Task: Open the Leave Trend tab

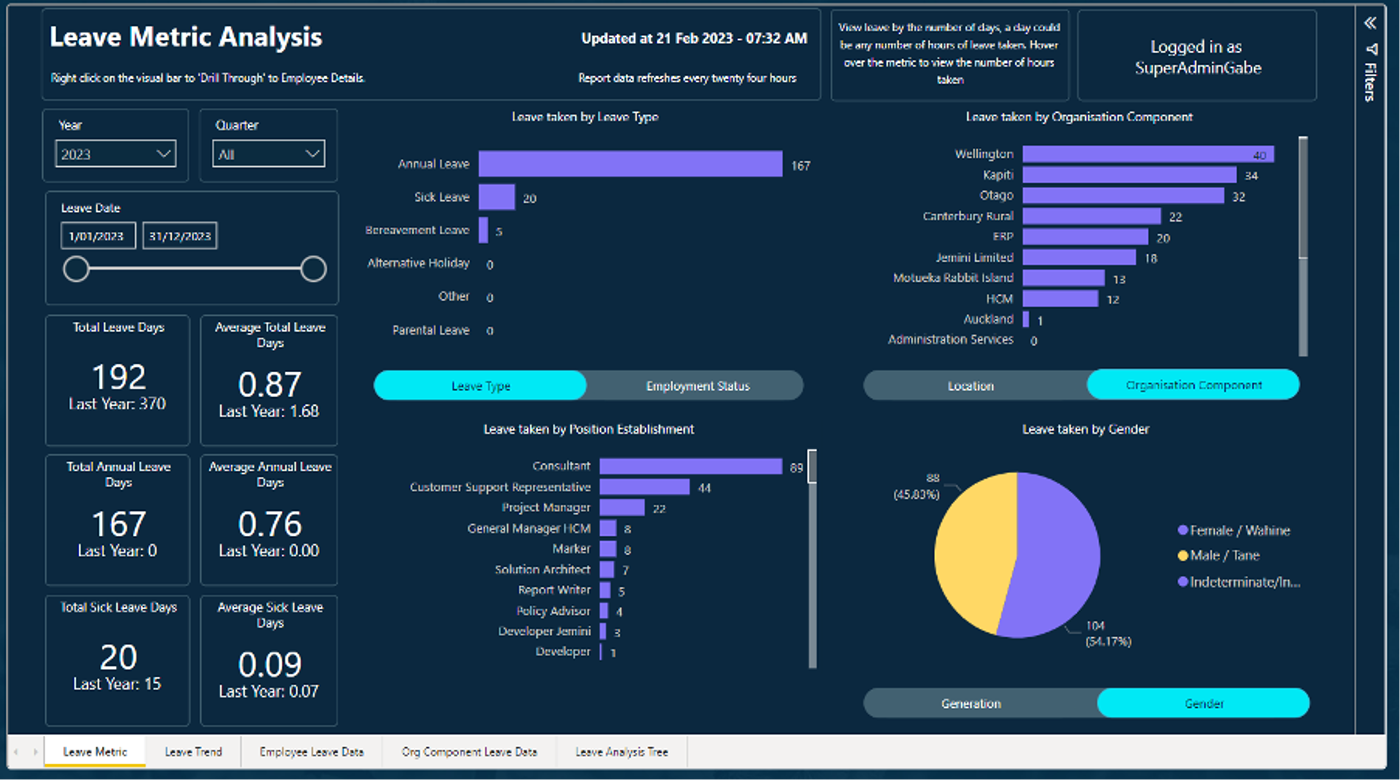Action: click(193, 752)
